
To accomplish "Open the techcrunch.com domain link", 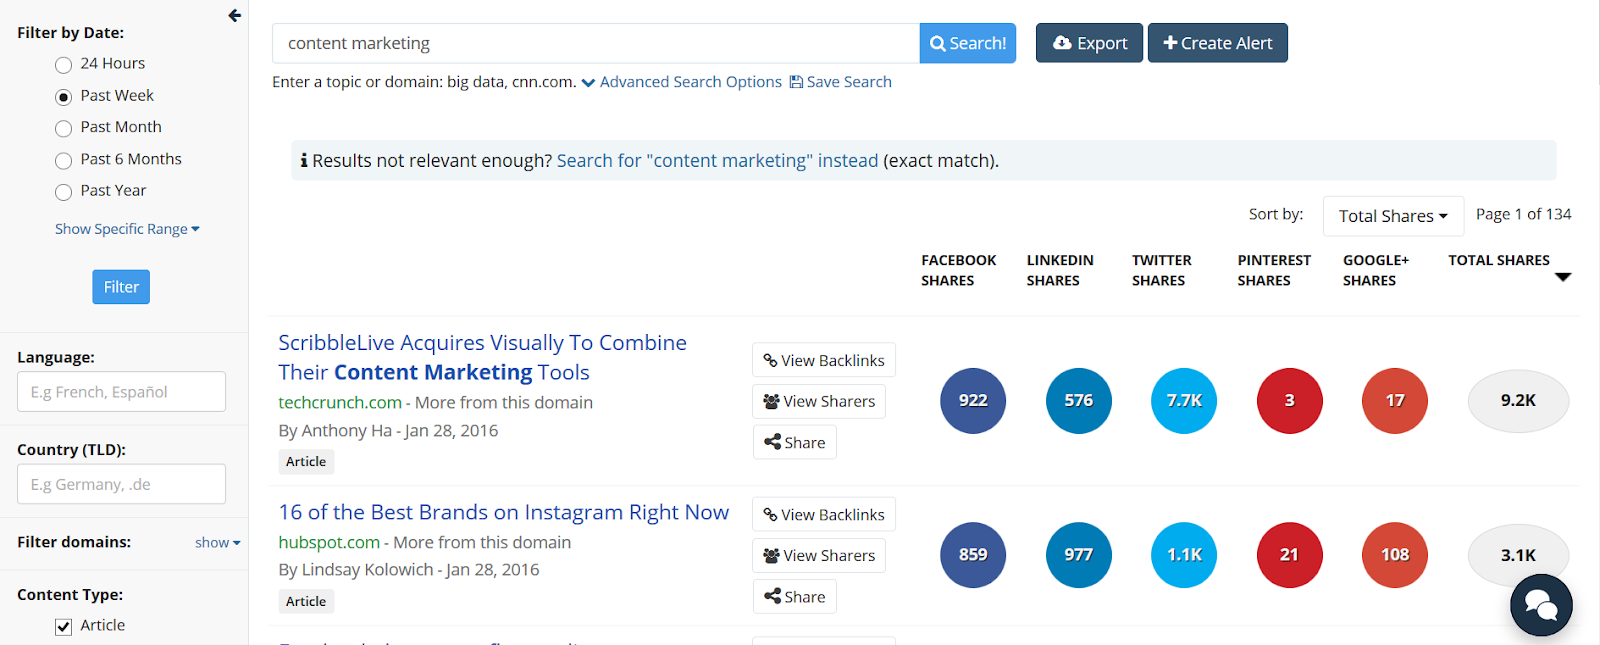I will 340,402.
